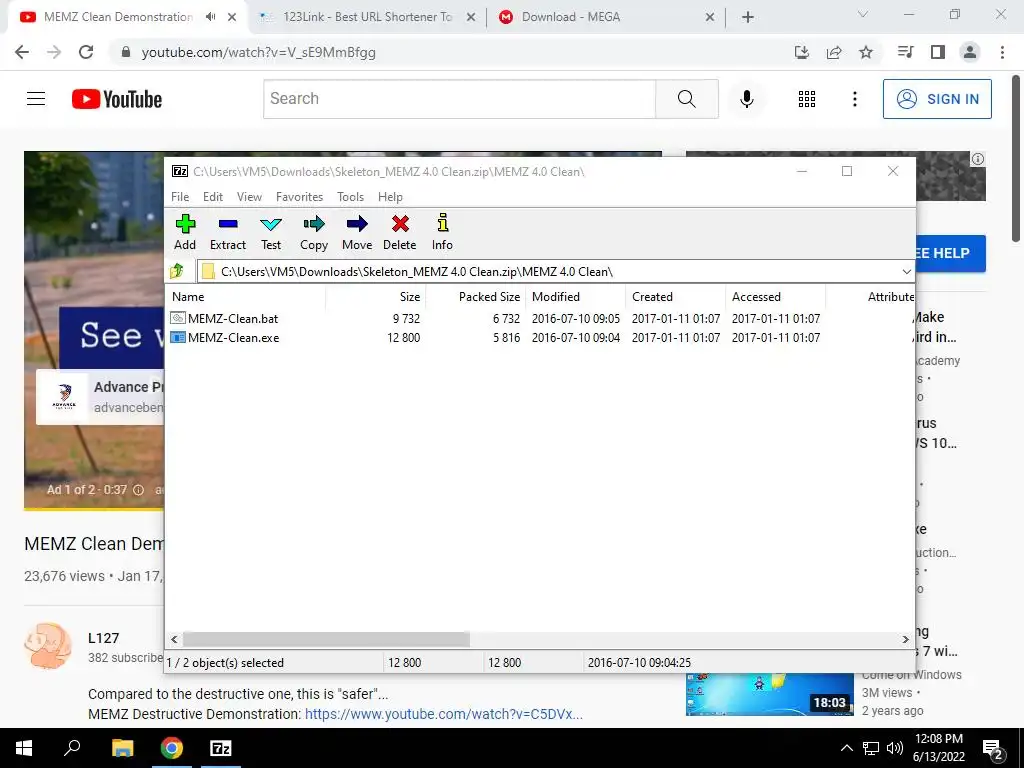
Task: Click the scroll left arrow in 7-Zip
Action: click(174, 639)
